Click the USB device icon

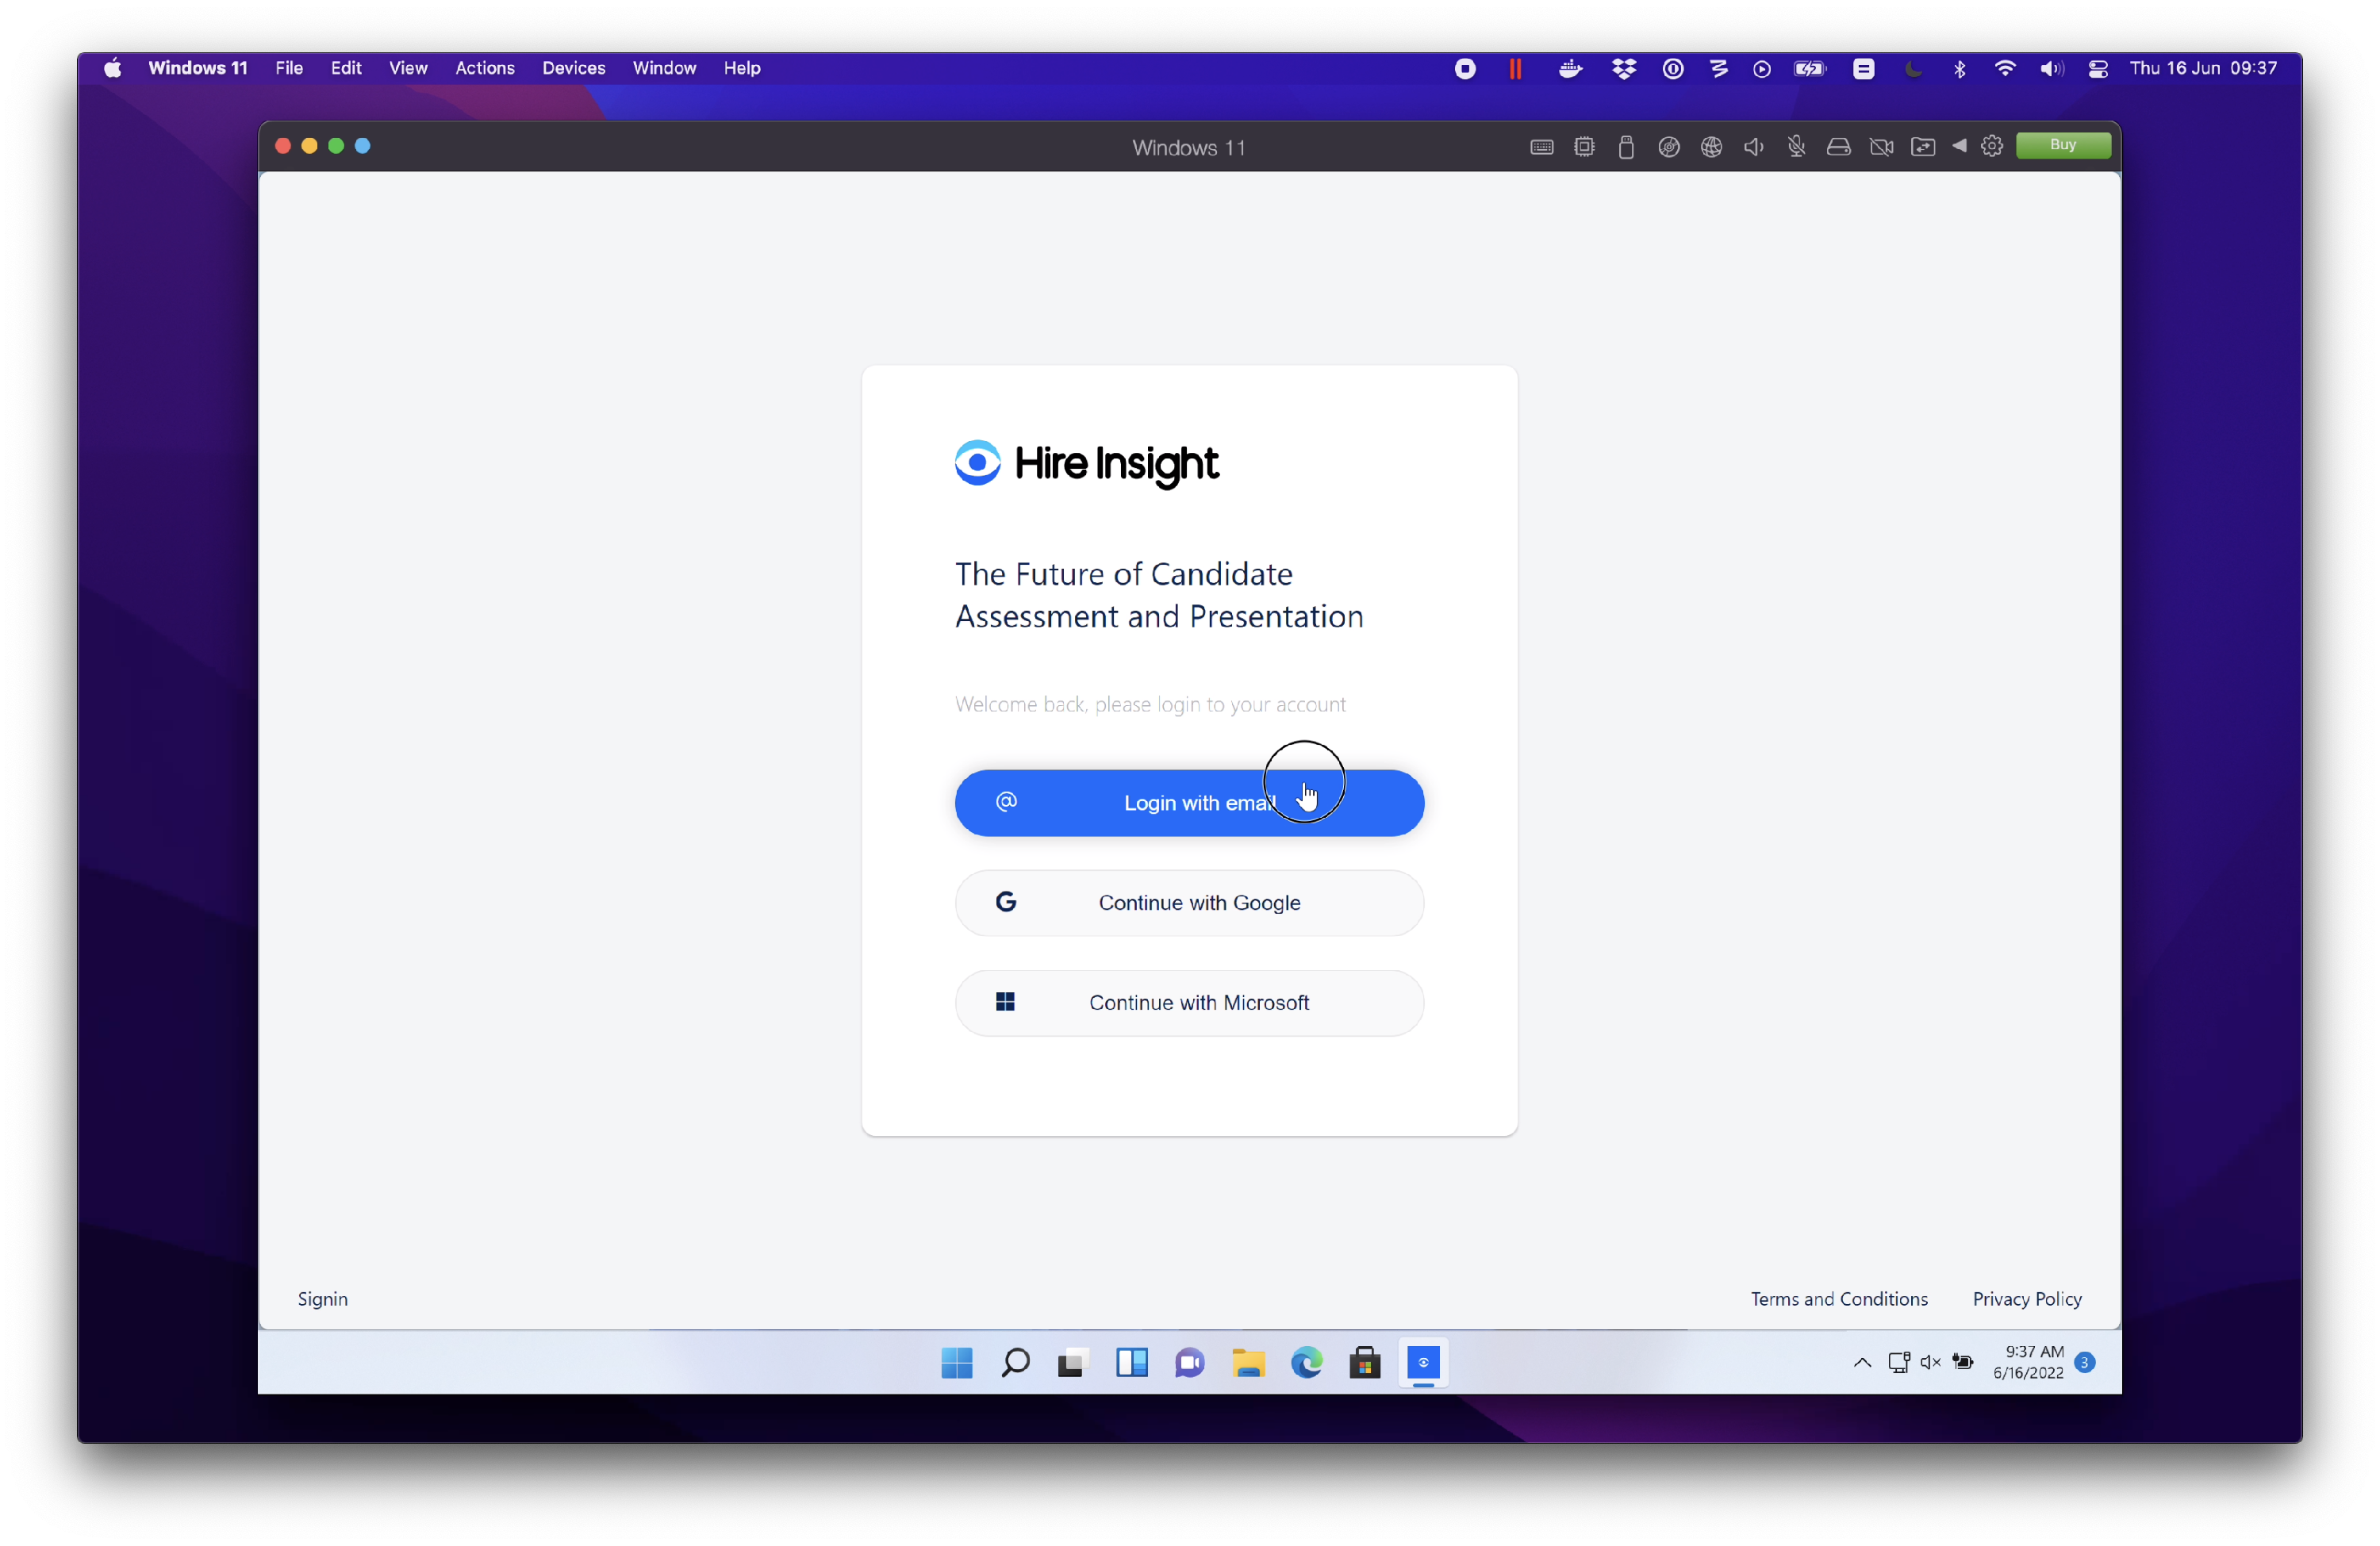pyautogui.click(x=1626, y=147)
